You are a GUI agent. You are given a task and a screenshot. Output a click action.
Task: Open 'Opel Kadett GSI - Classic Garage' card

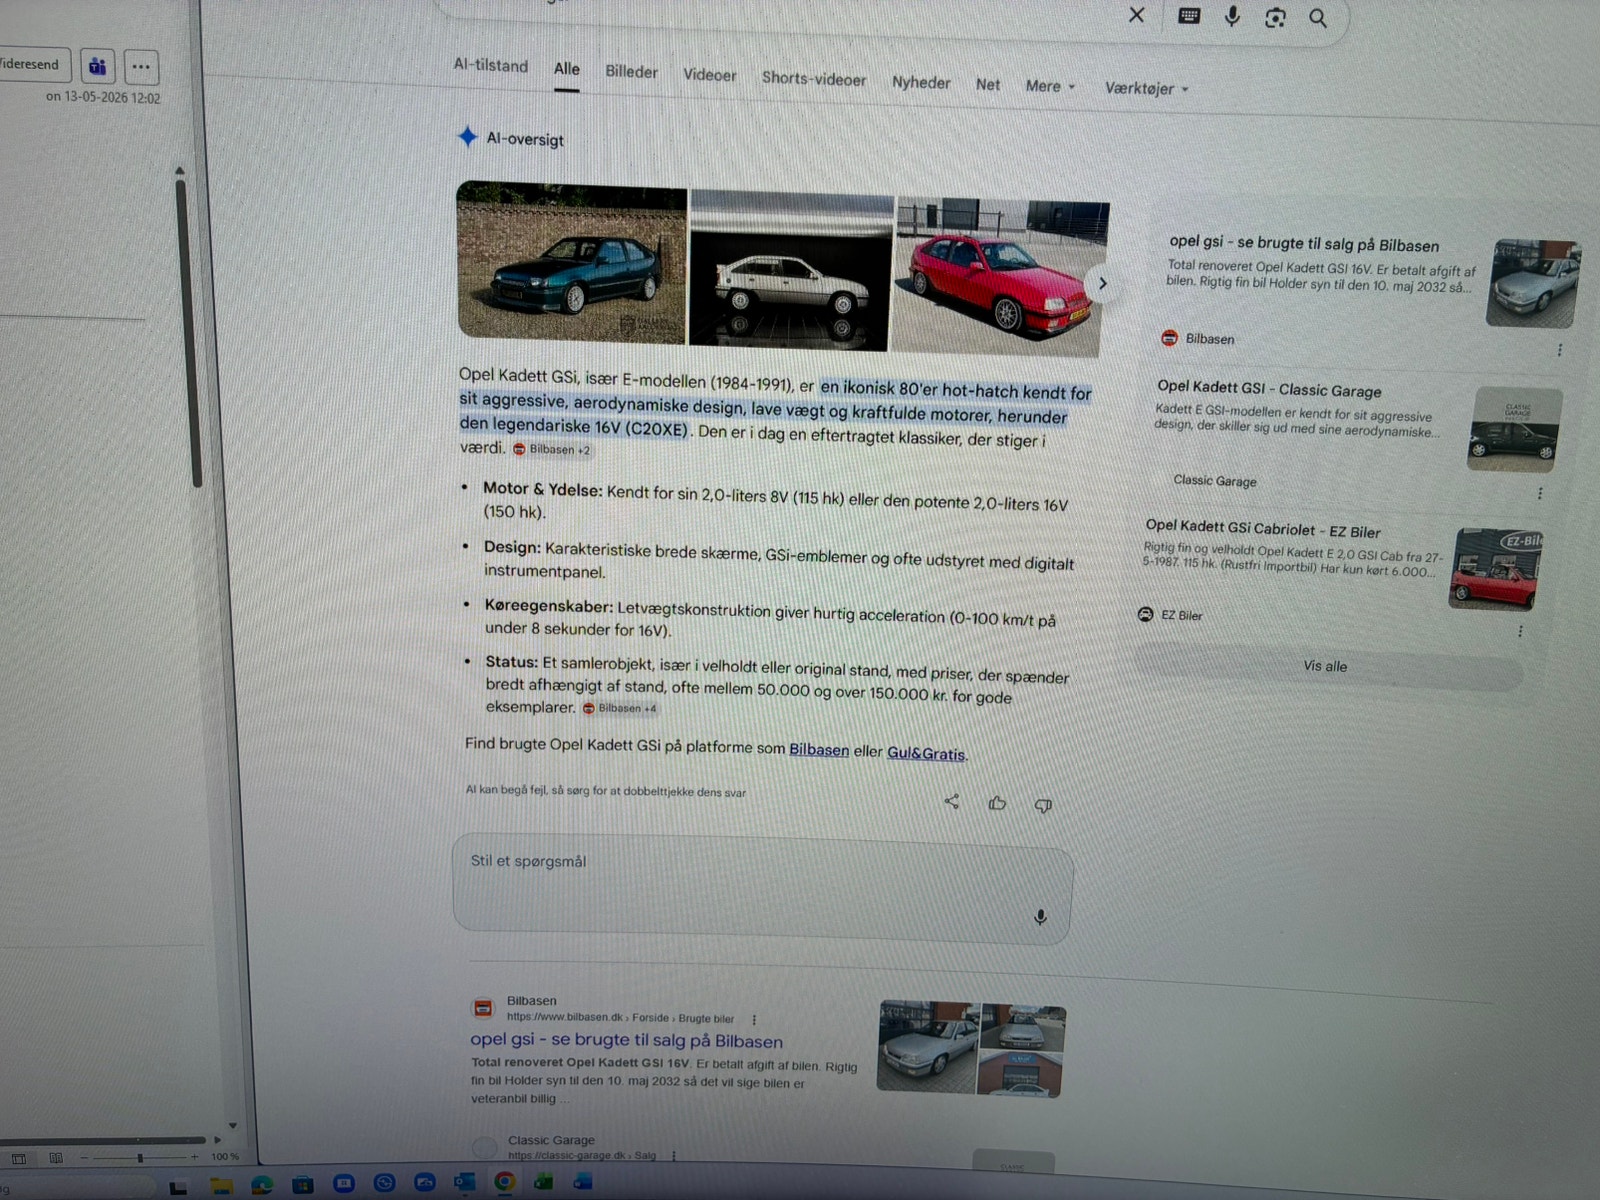pyautogui.click(x=1269, y=388)
